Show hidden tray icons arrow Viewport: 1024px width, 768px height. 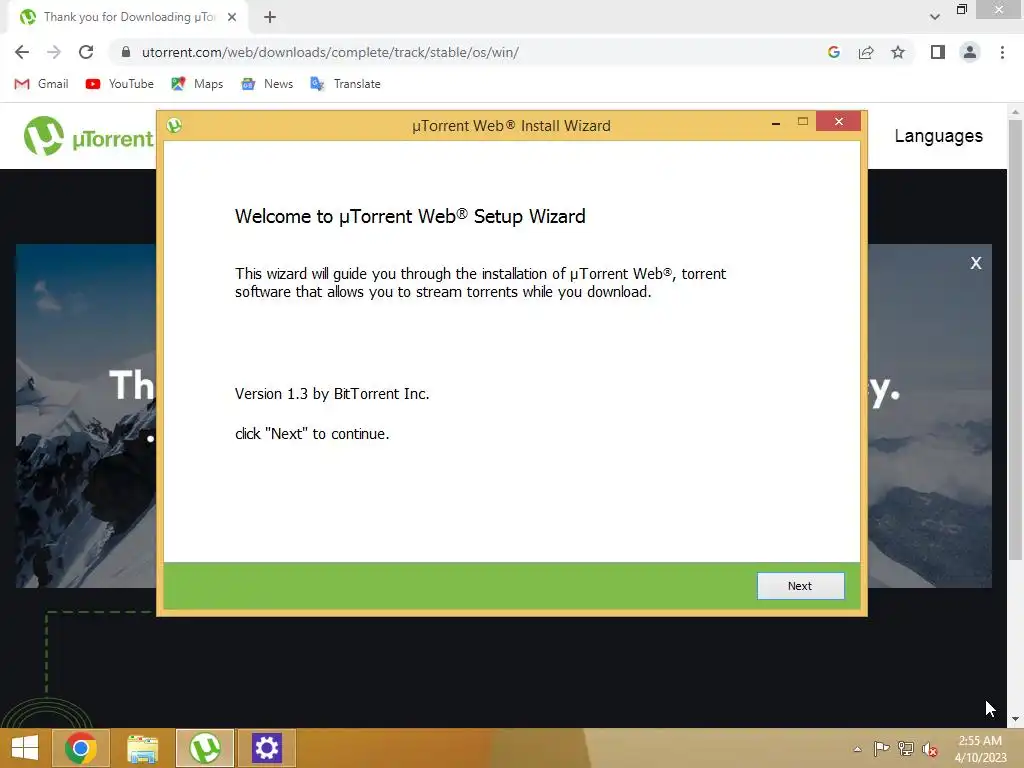pos(857,749)
